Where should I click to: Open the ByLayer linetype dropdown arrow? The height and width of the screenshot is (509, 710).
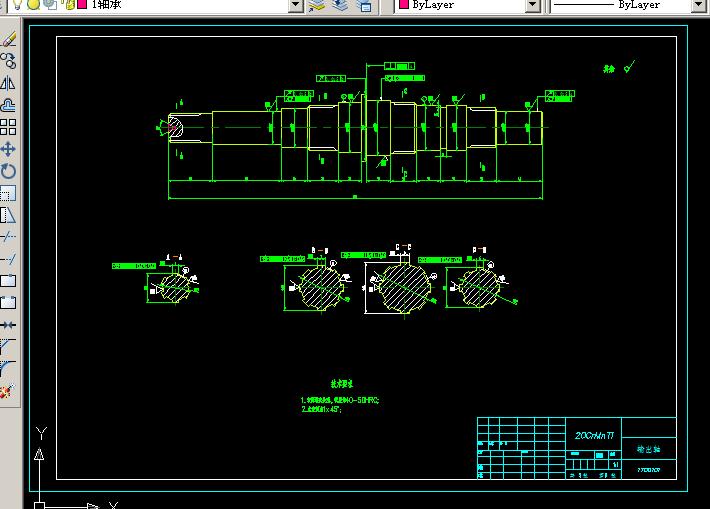[699, 5]
